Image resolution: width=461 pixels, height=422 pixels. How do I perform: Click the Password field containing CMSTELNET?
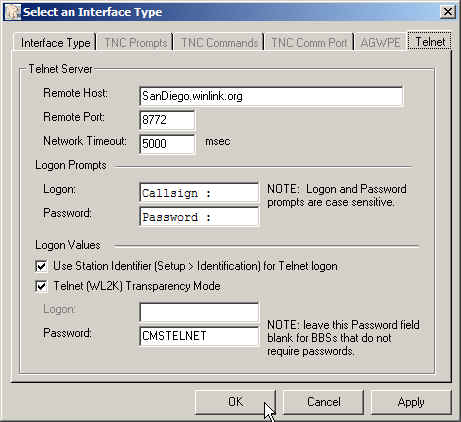tap(199, 336)
